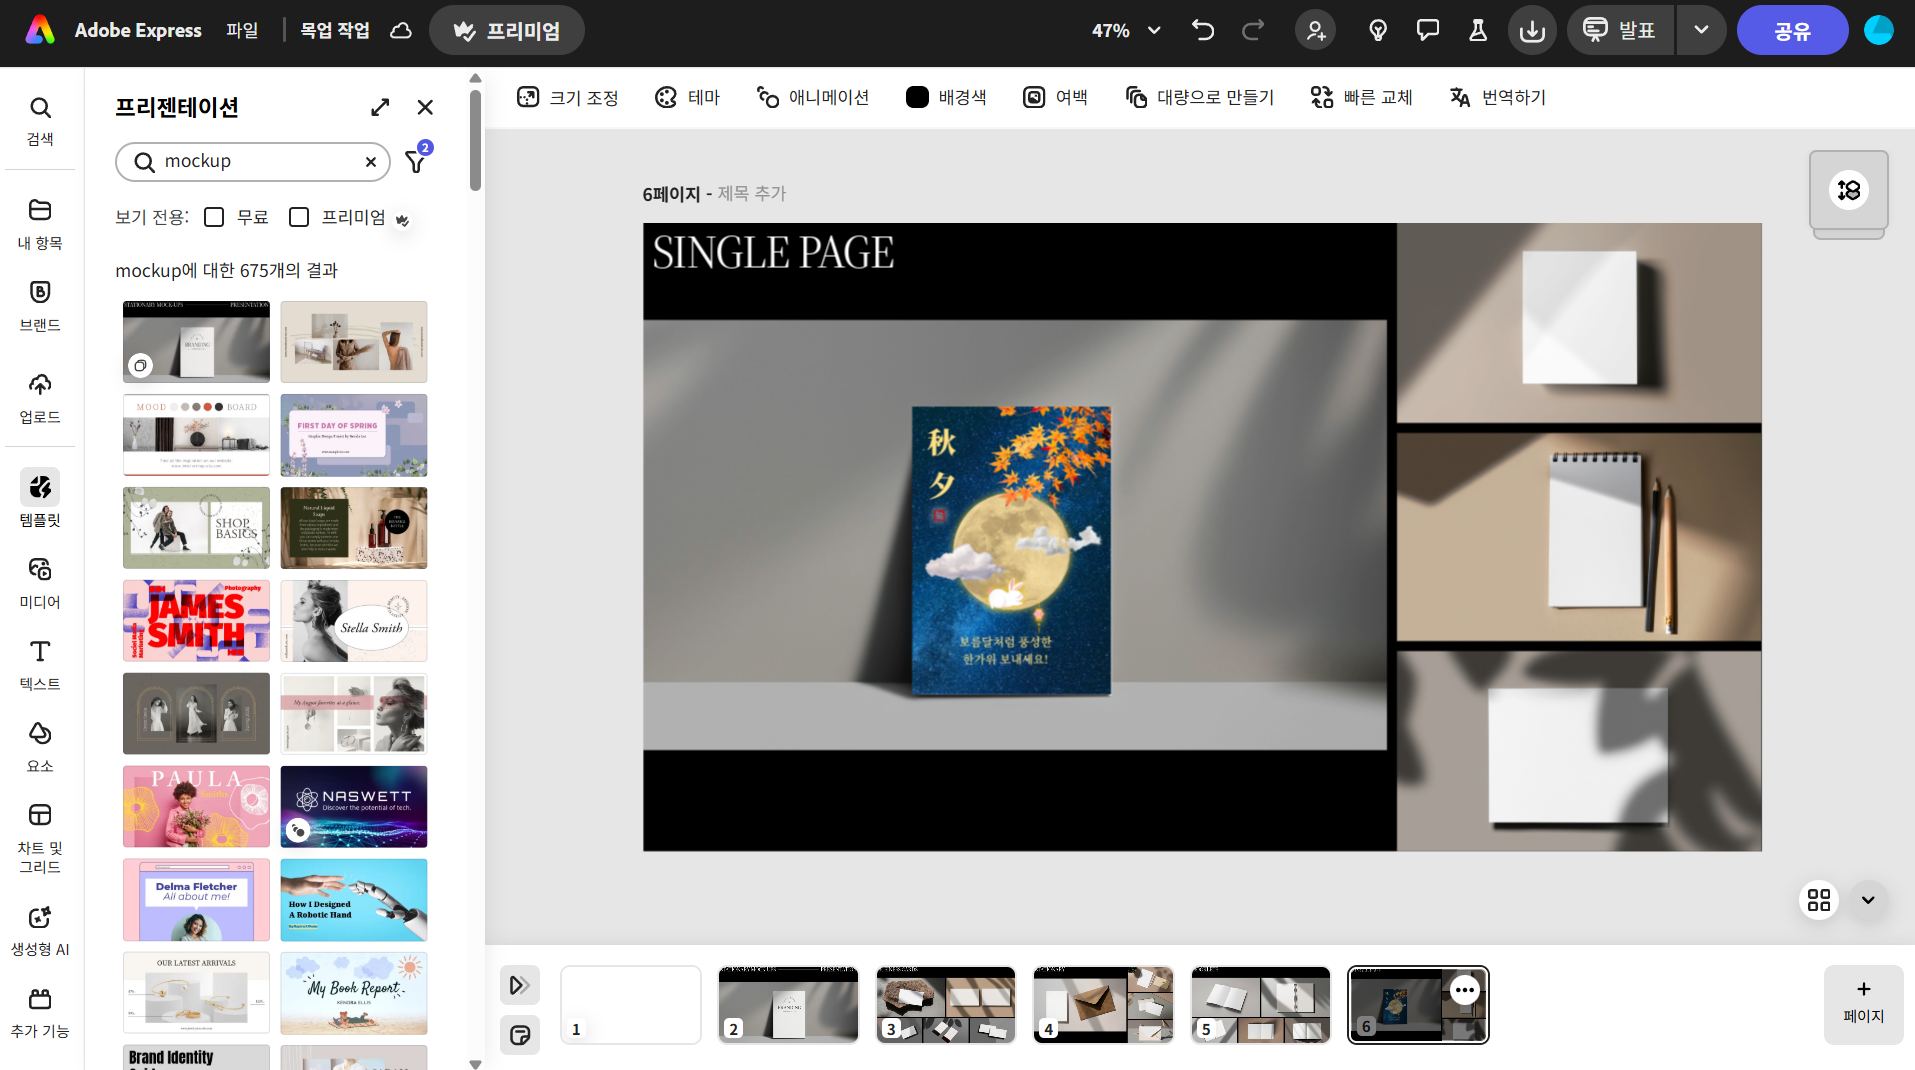Open the black 배경색 color swatch
Screen dimensions: 1915x1070
(x=917, y=97)
